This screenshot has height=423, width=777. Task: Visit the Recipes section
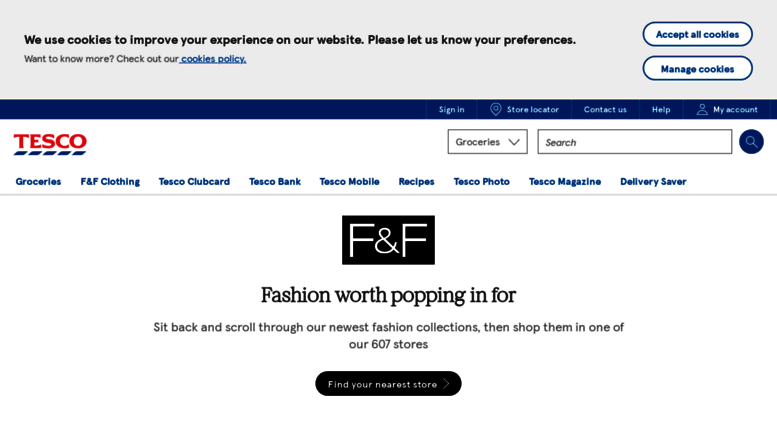(416, 182)
